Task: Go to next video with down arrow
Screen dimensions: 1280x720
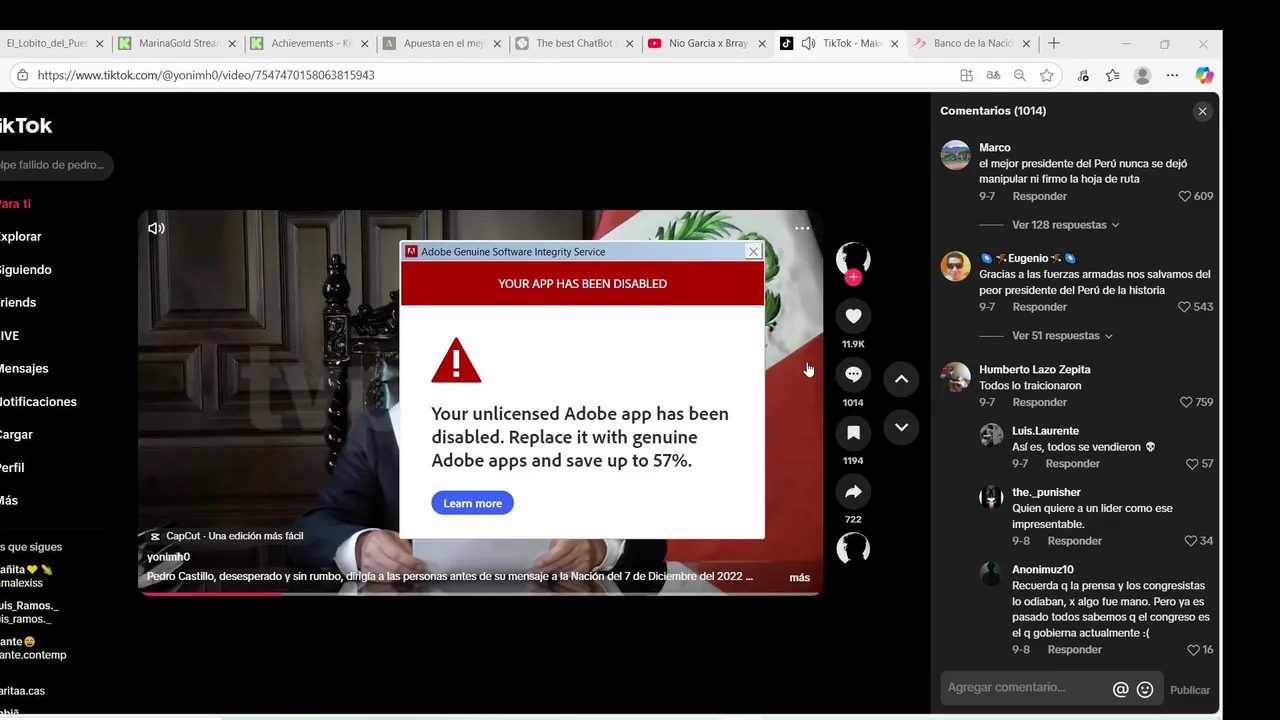Action: point(901,427)
